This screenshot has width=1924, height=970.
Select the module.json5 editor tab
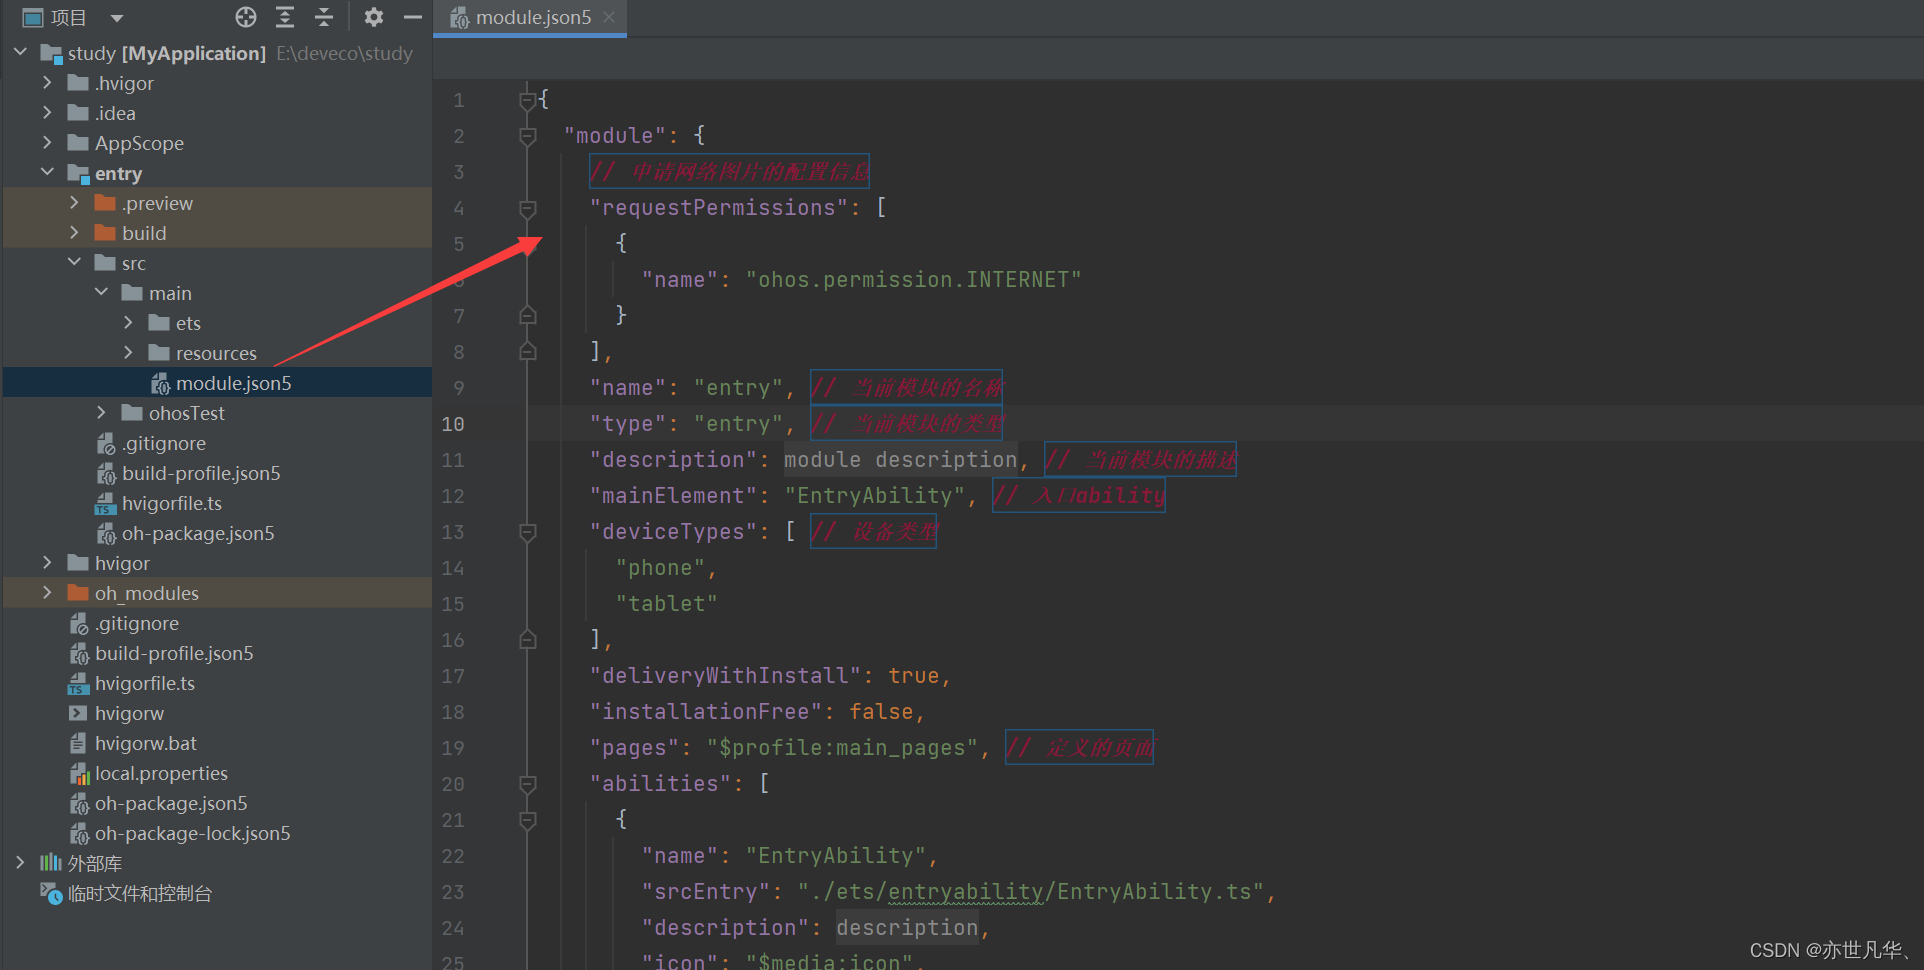tap(530, 17)
